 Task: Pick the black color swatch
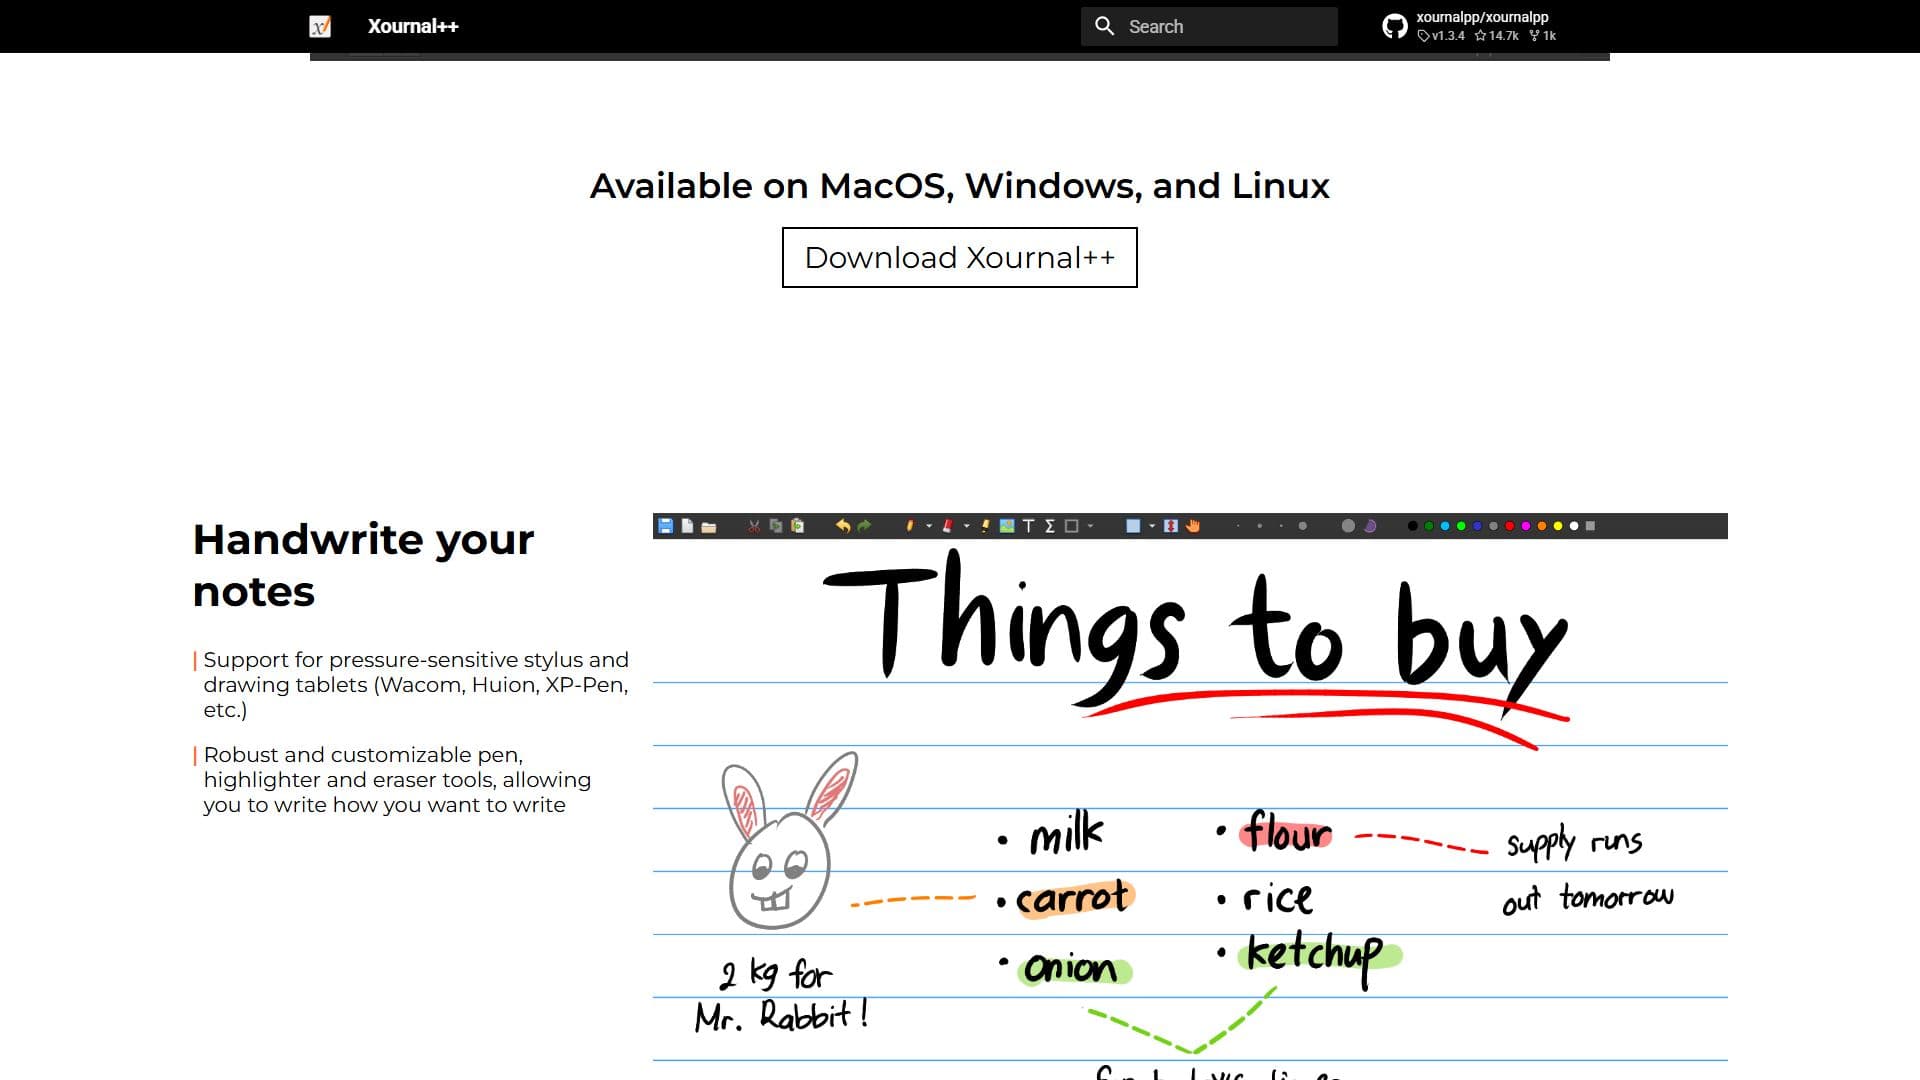coord(1413,526)
